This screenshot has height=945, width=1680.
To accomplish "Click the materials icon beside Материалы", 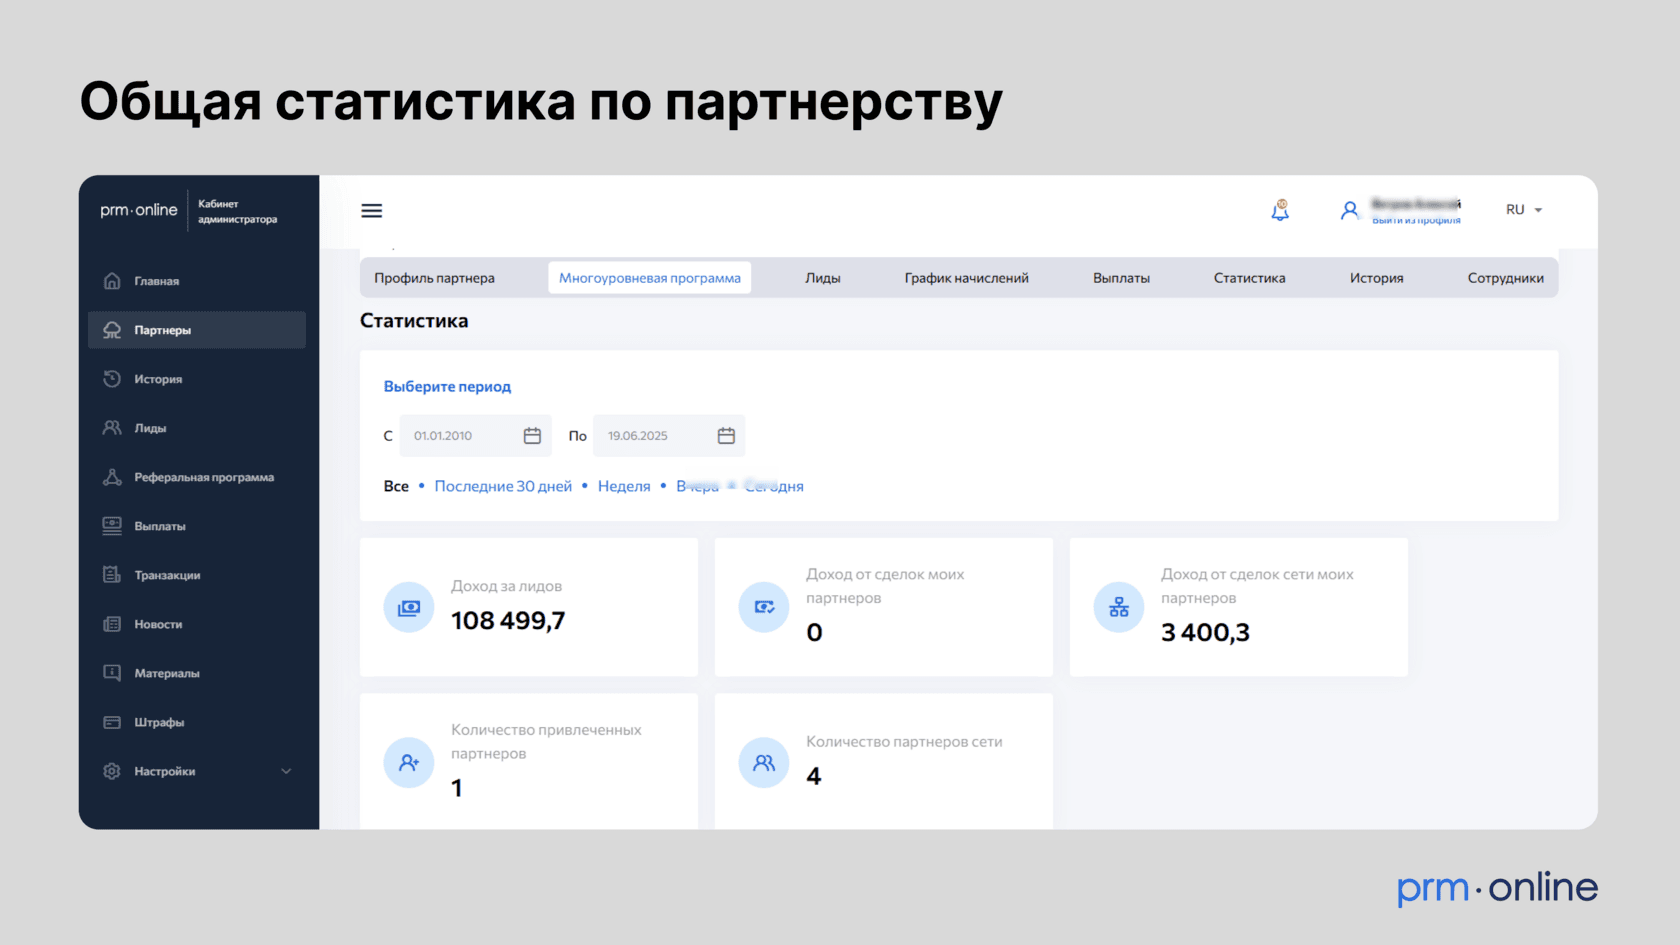I will coord(112,673).
